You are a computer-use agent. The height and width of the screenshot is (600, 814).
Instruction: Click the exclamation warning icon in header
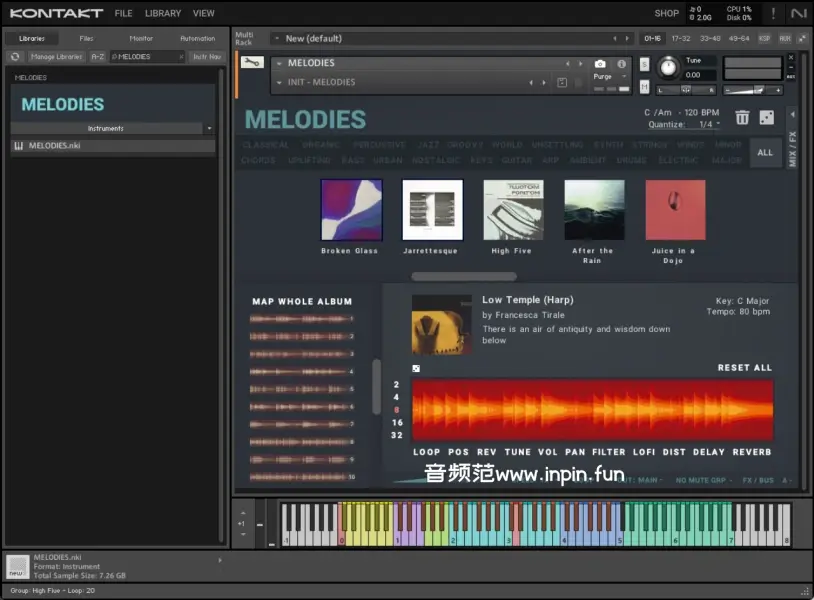coord(772,13)
